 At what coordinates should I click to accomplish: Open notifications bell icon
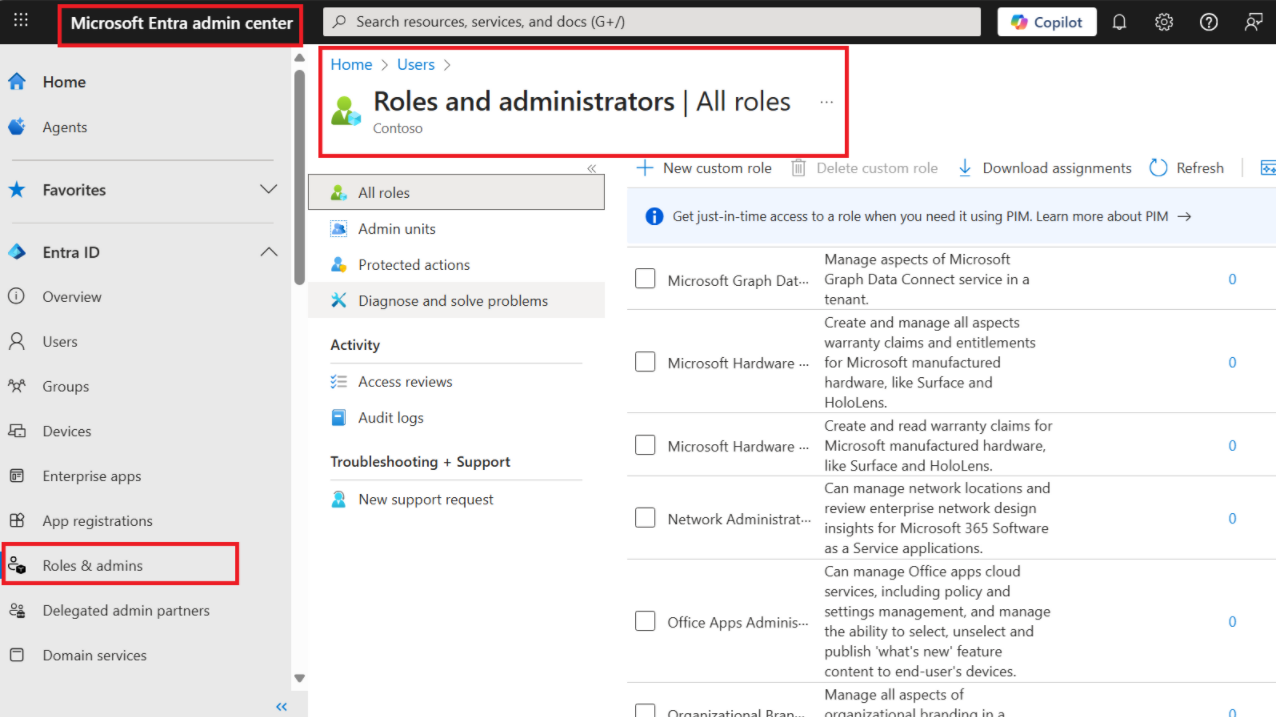coord(1119,22)
